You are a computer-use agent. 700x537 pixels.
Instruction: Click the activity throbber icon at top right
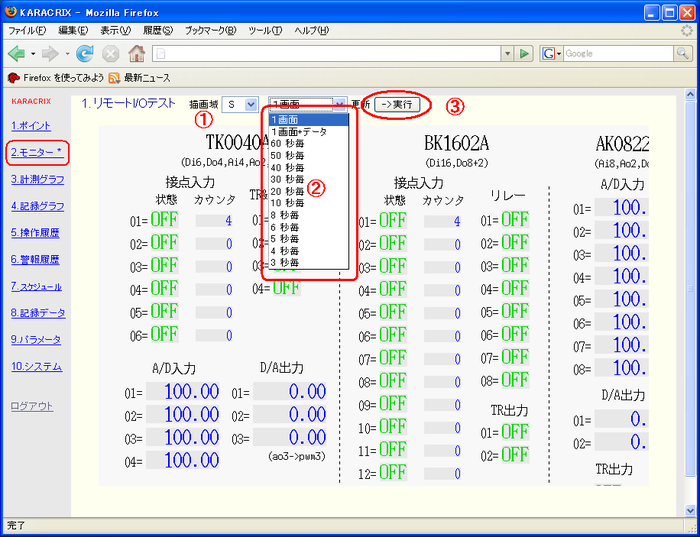pyautogui.click(x=687, y=30)
